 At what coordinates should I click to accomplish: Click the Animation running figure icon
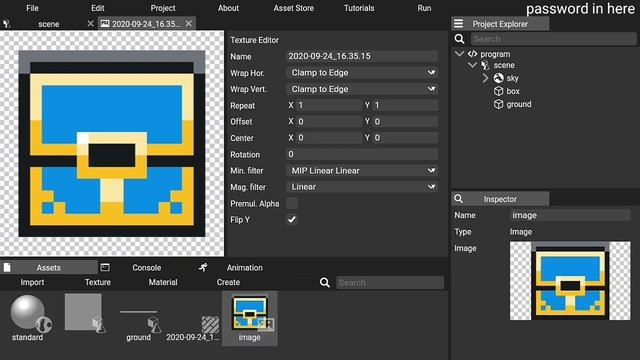pyautogui.click(x=203, y=267)
